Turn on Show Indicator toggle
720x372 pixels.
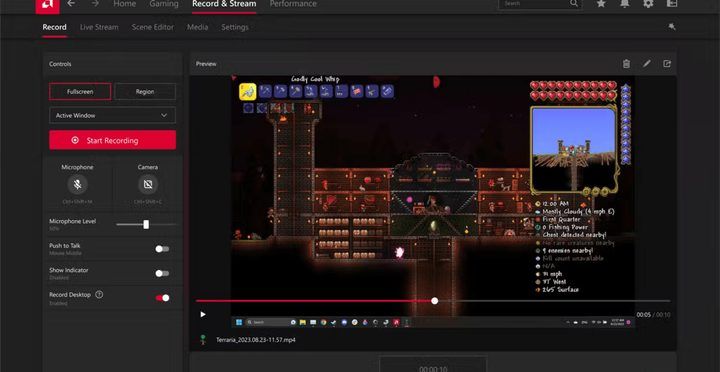tap(162, 273)
